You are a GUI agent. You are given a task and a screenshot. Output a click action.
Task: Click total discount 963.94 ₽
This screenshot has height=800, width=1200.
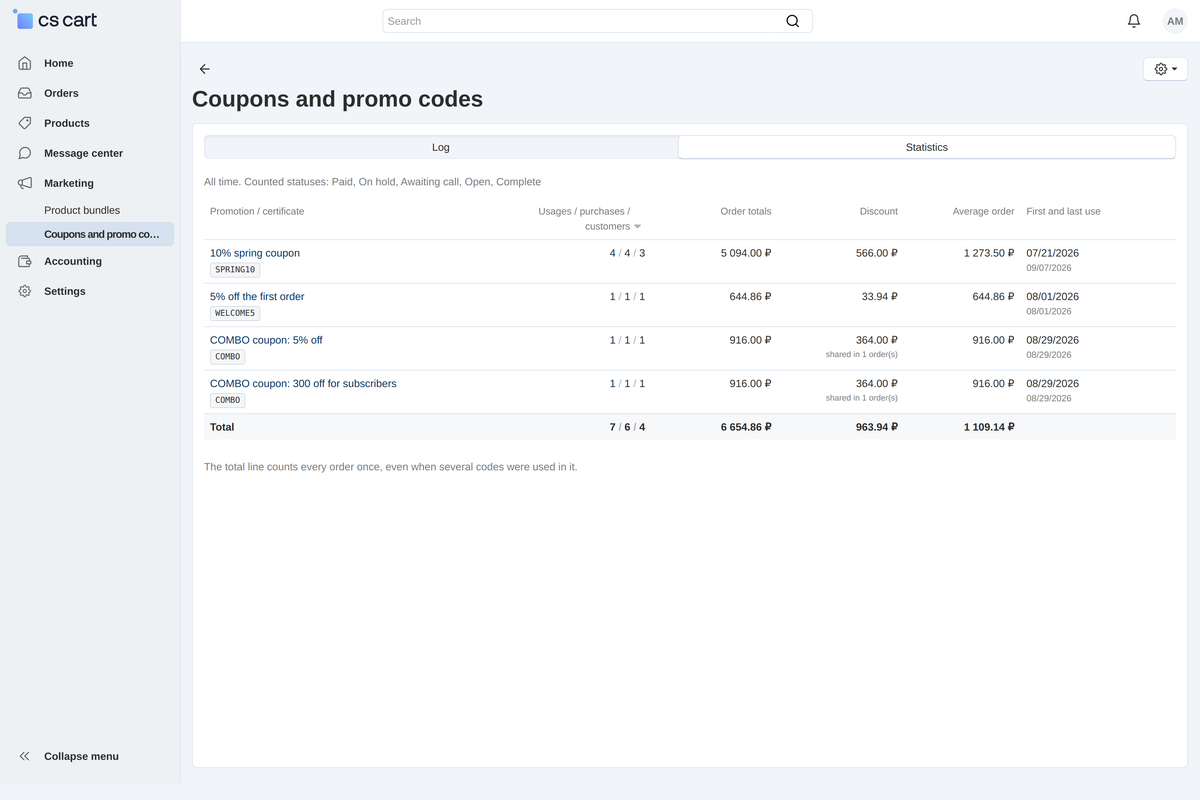[877, 427]
